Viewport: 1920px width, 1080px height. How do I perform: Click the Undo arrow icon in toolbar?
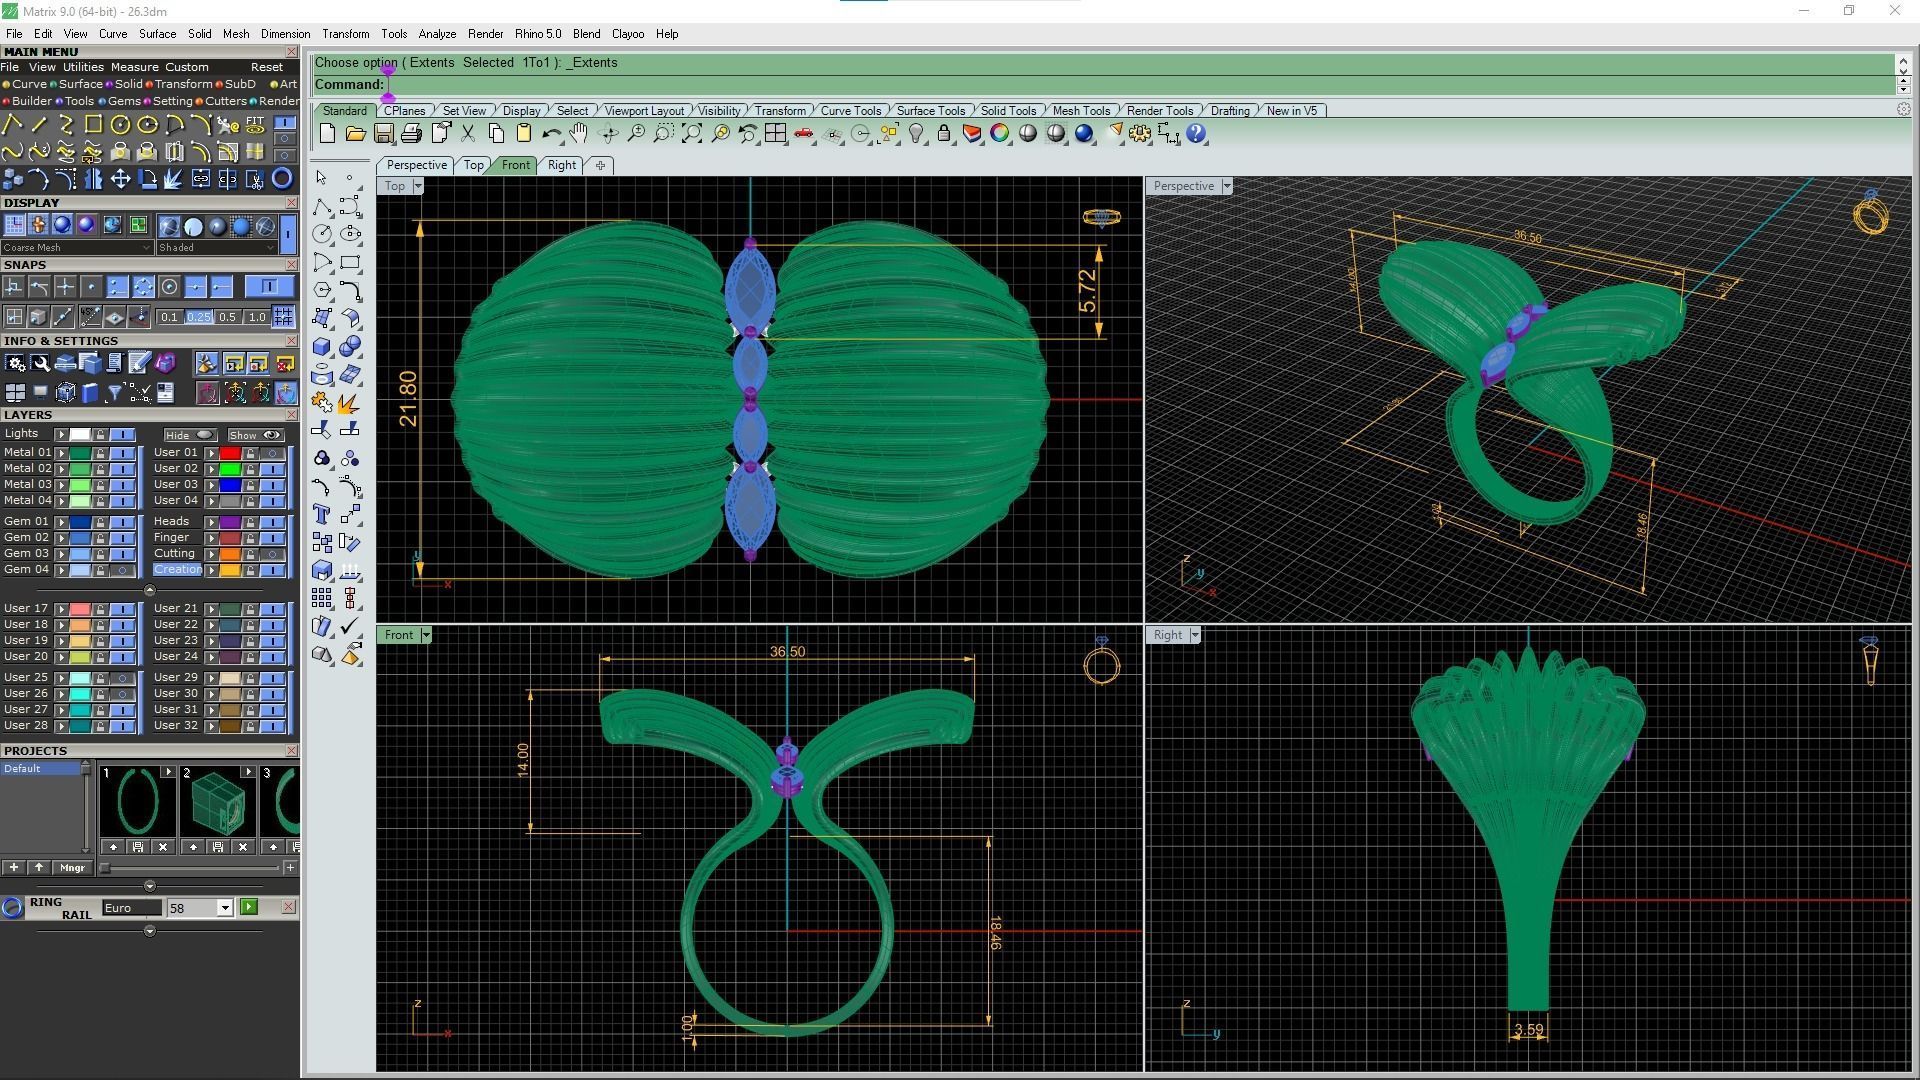[551, 134]
